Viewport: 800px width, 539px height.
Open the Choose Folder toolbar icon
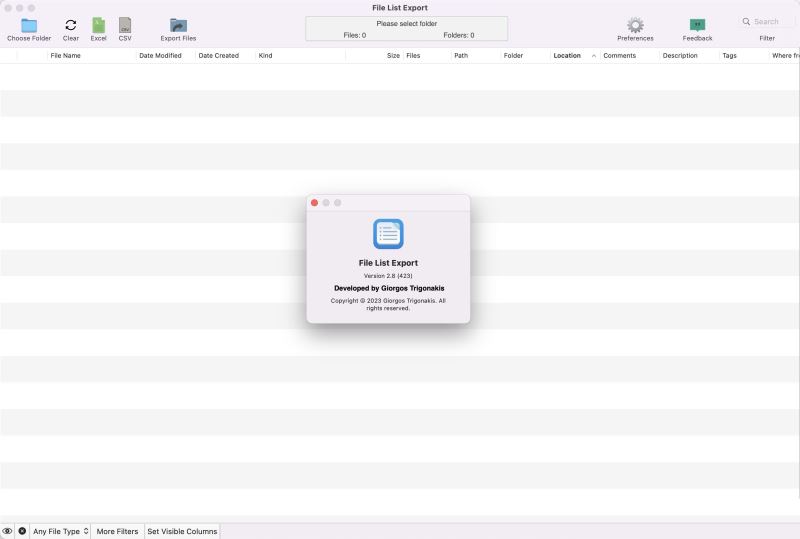click(29, 25)
